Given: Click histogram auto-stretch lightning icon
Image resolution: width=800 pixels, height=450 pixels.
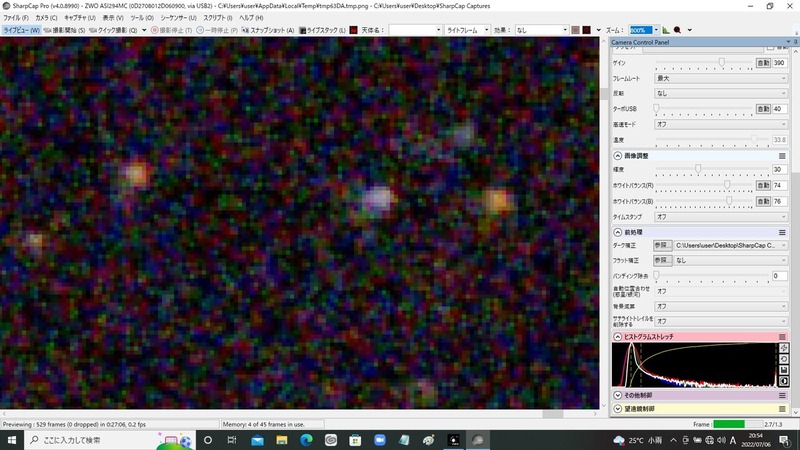Looking at the screenshot, I should [x=784, y=347].
